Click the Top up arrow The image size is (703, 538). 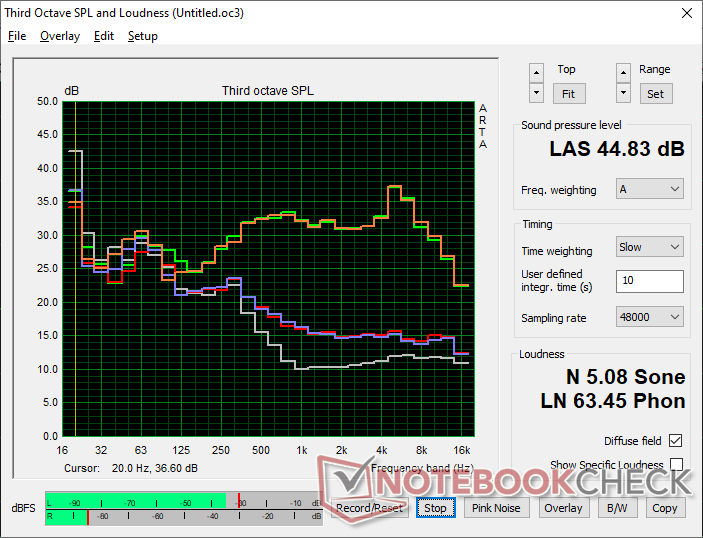pos(536,72)
